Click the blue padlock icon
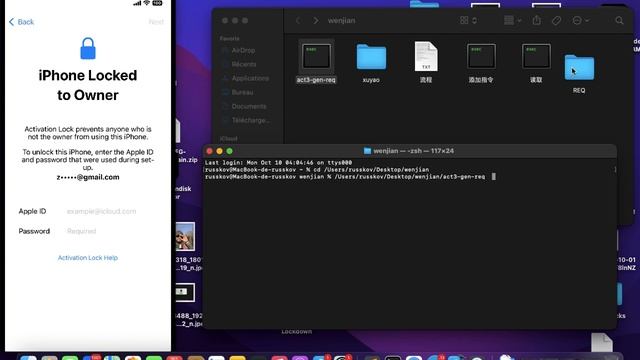 click(88, 49)
